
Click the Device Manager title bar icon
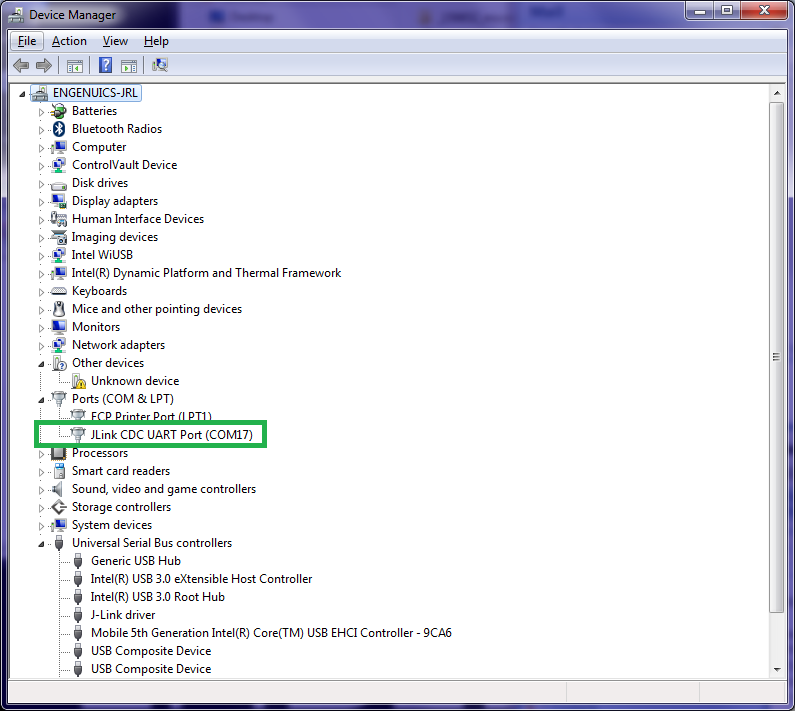pyautogui.click(x=16, y=16)
